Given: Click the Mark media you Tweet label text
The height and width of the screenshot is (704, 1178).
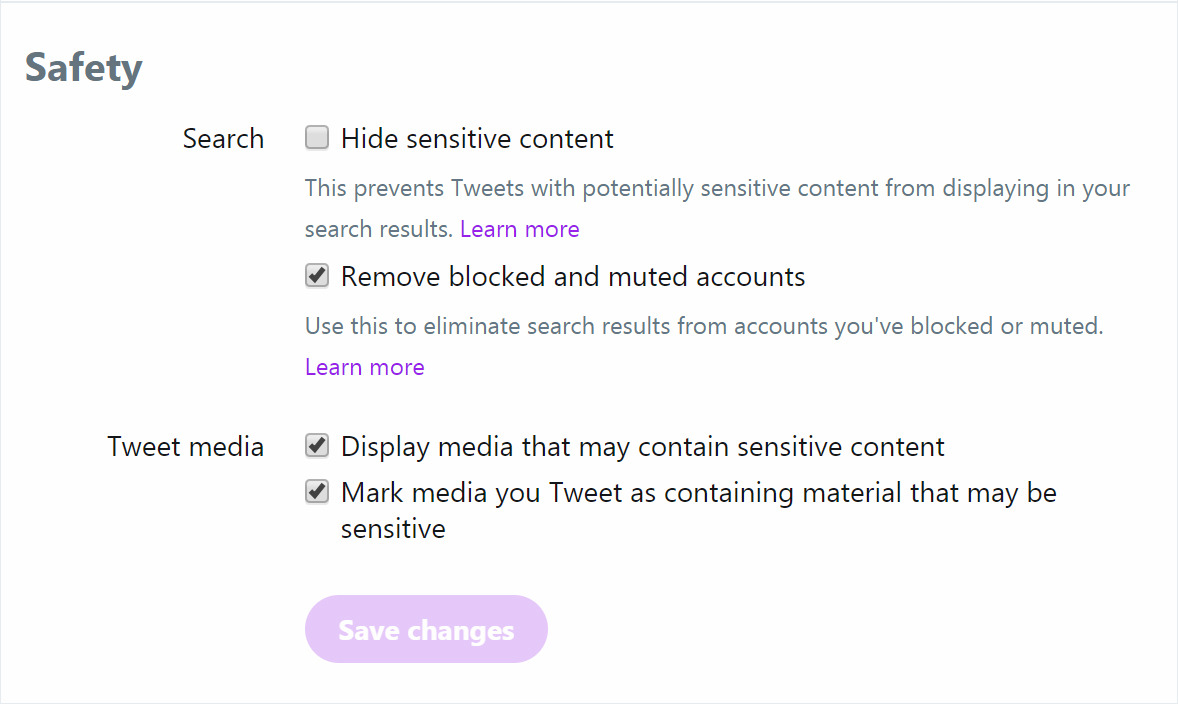Looking at the screenshot, I should (699, 510).
